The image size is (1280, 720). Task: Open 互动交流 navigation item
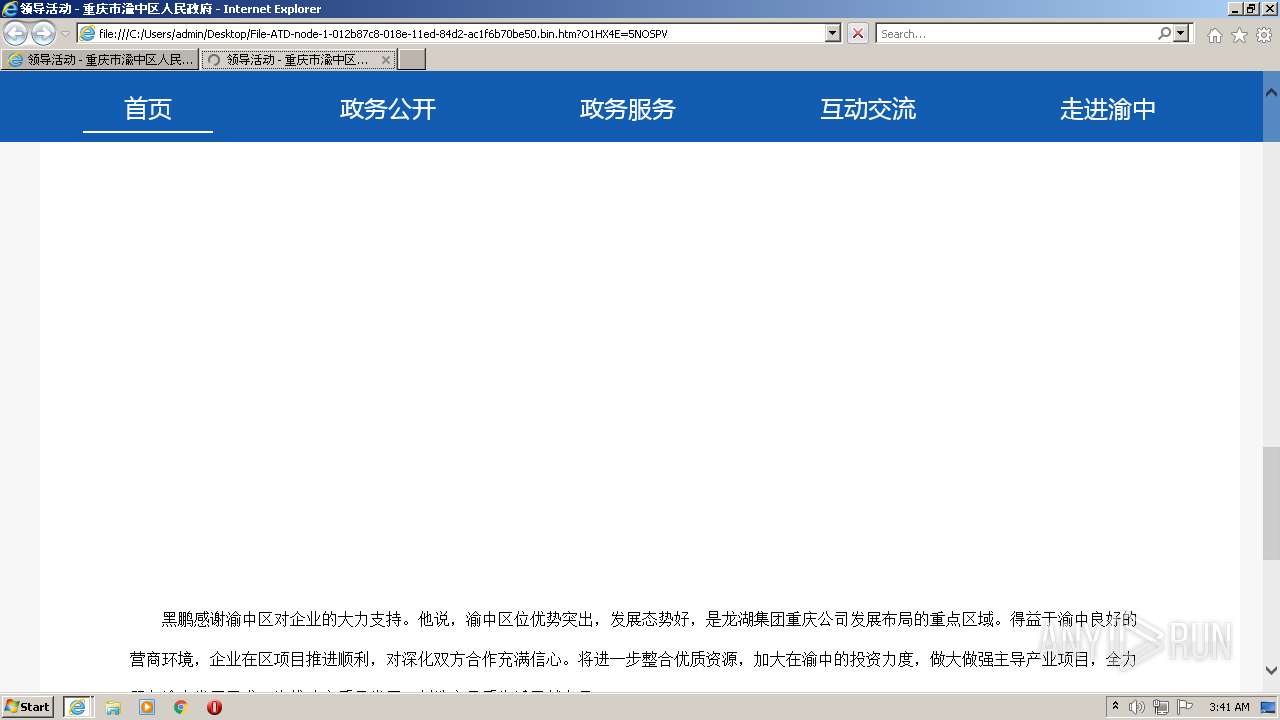point(868,108)
